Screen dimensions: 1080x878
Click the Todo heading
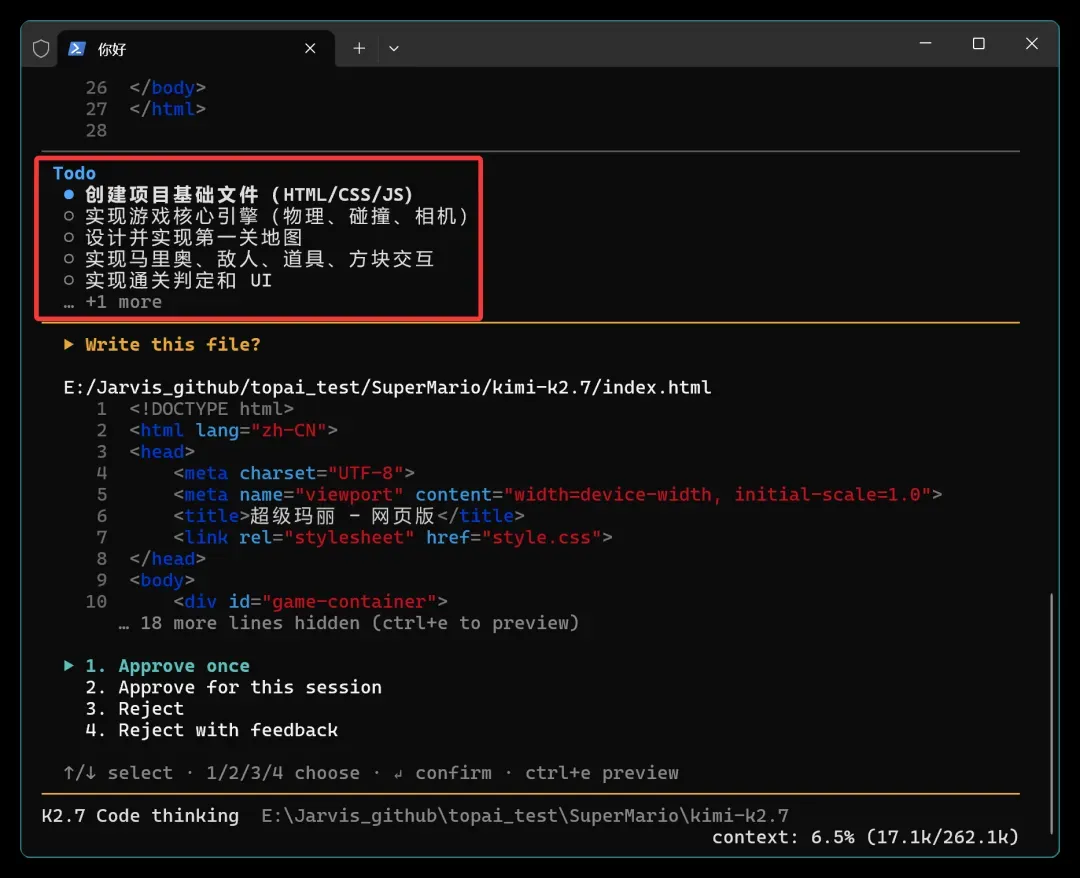click(x=74, y=173)
